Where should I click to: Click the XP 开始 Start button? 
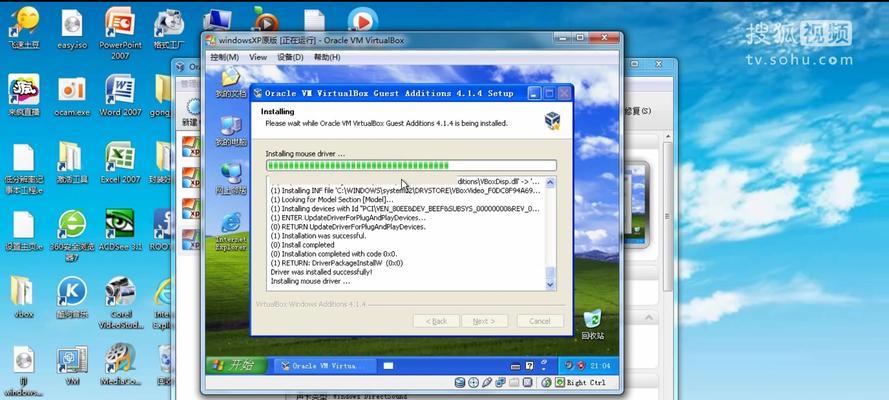234,365
